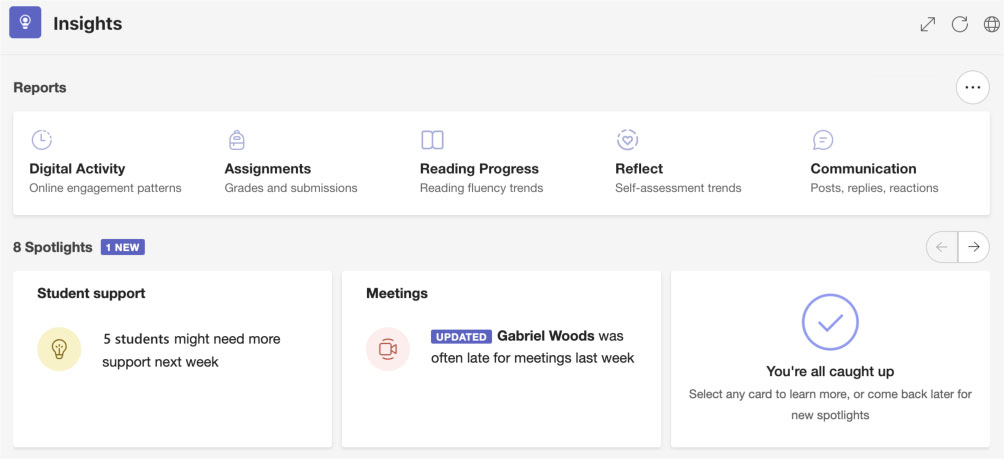Click the Meetings camera icon
This screenshot has width=1004, height=459.
[388, 349]
